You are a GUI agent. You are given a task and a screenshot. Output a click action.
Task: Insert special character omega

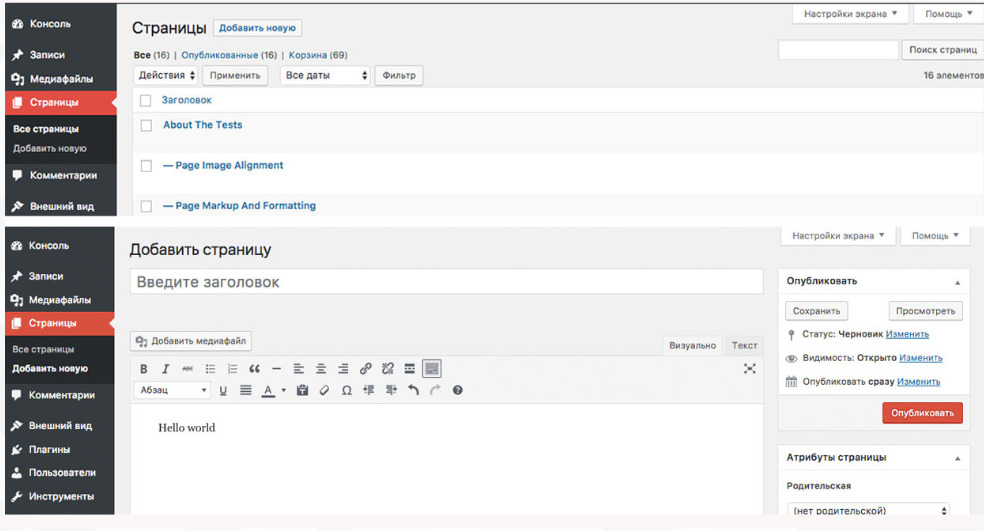coord(346,390)
